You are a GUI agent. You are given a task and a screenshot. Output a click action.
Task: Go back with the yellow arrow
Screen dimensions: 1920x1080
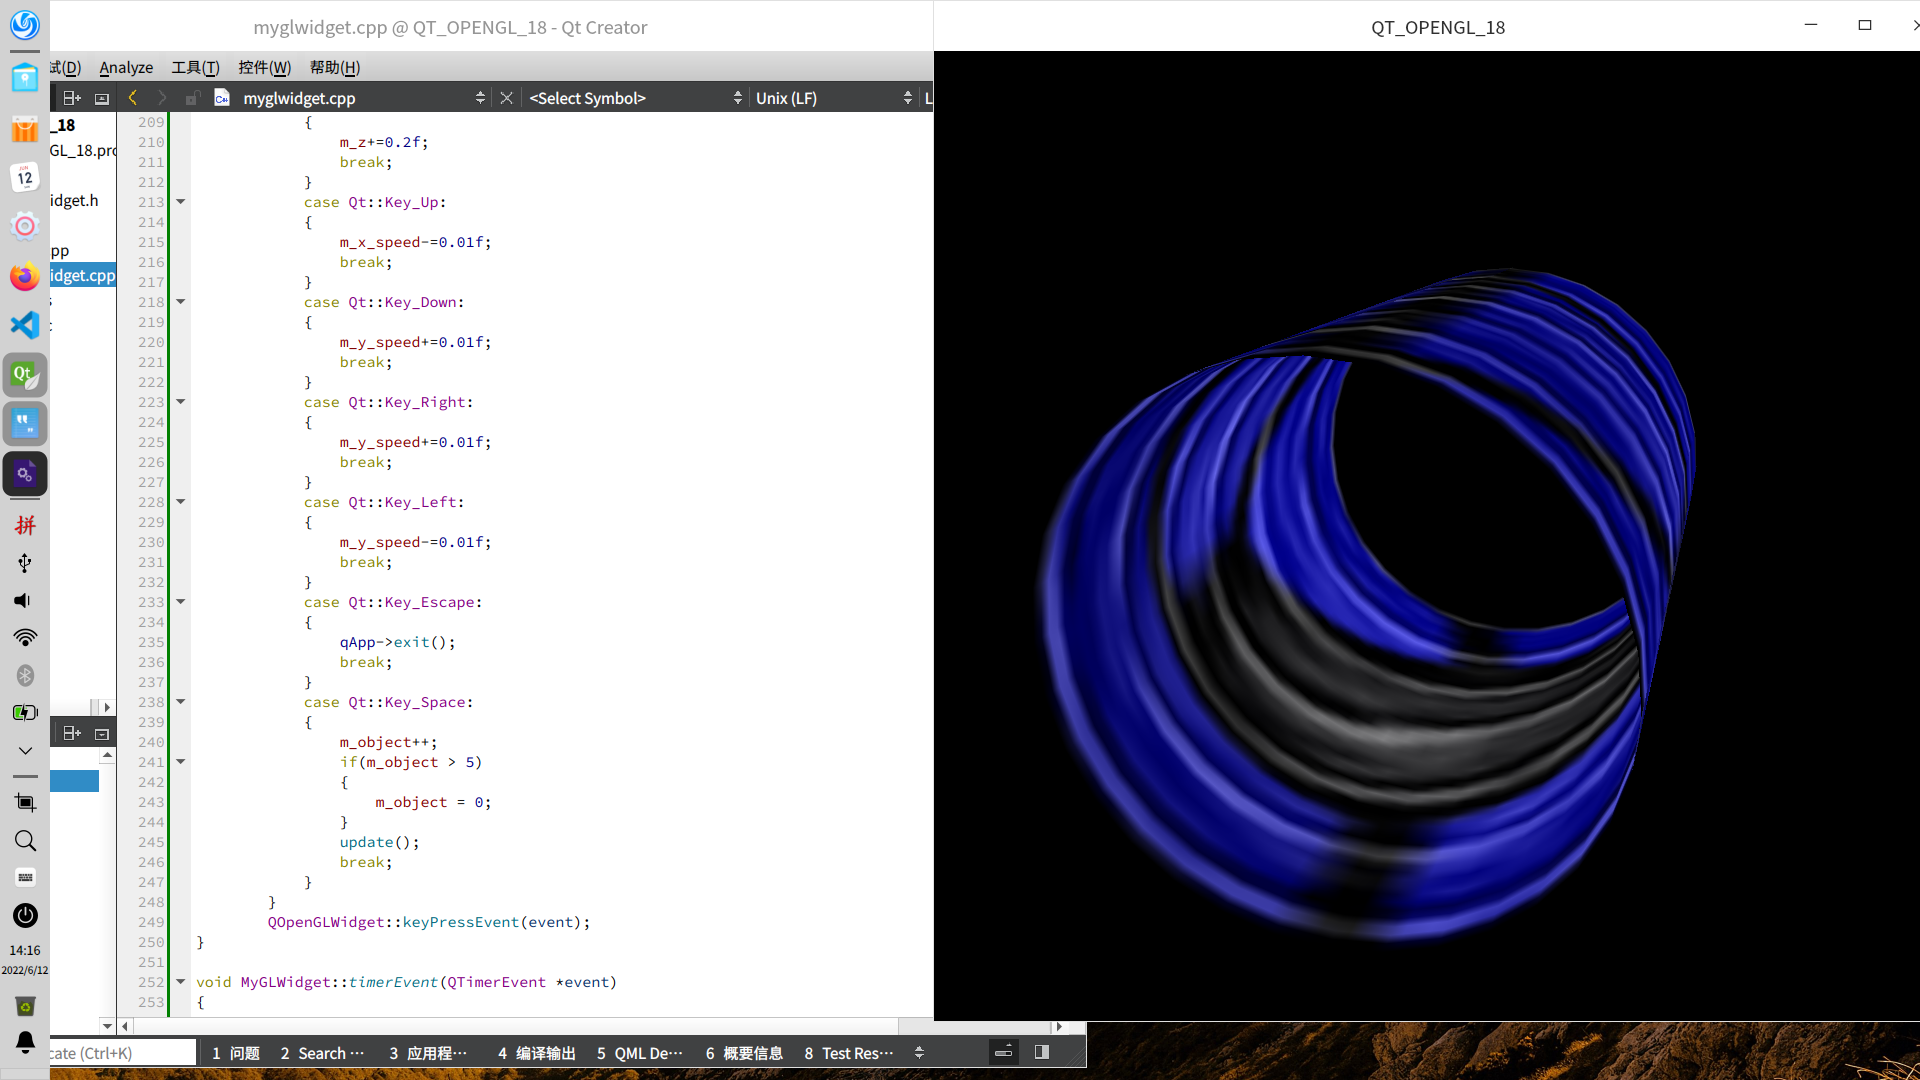click(x=133, y=98)
